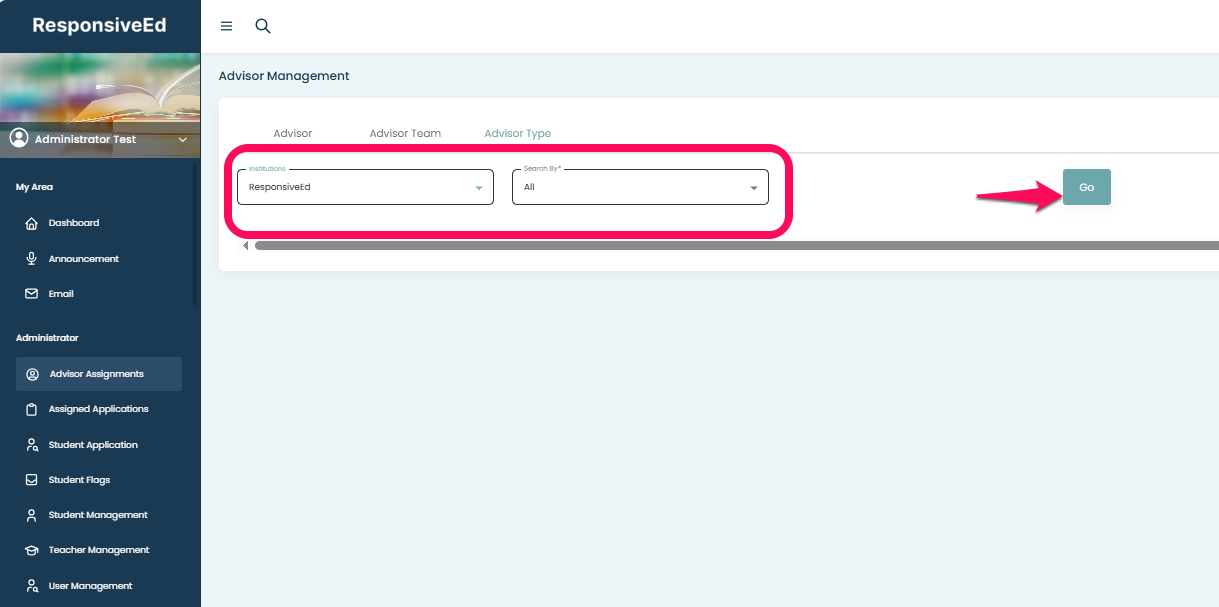The image size is (1219, 607).
Task: Switch to the Advisor tab
Action: 293,133
